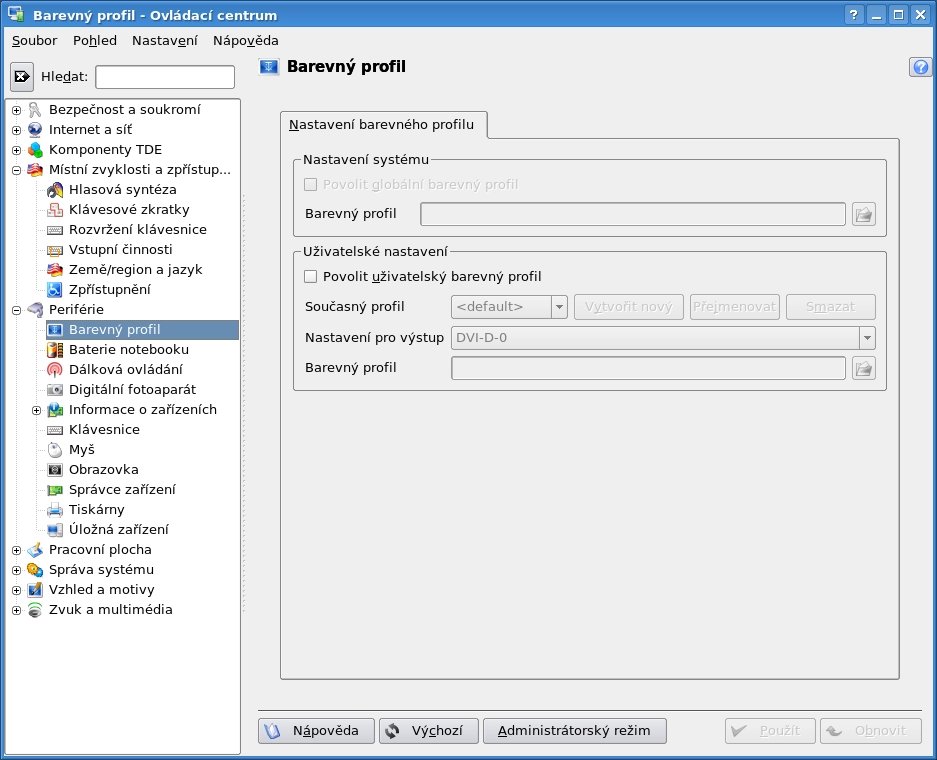This screenshot has width=937, height=760.
Task: Expand Internet a síť tree node
Action: click(x=17, y=130)
